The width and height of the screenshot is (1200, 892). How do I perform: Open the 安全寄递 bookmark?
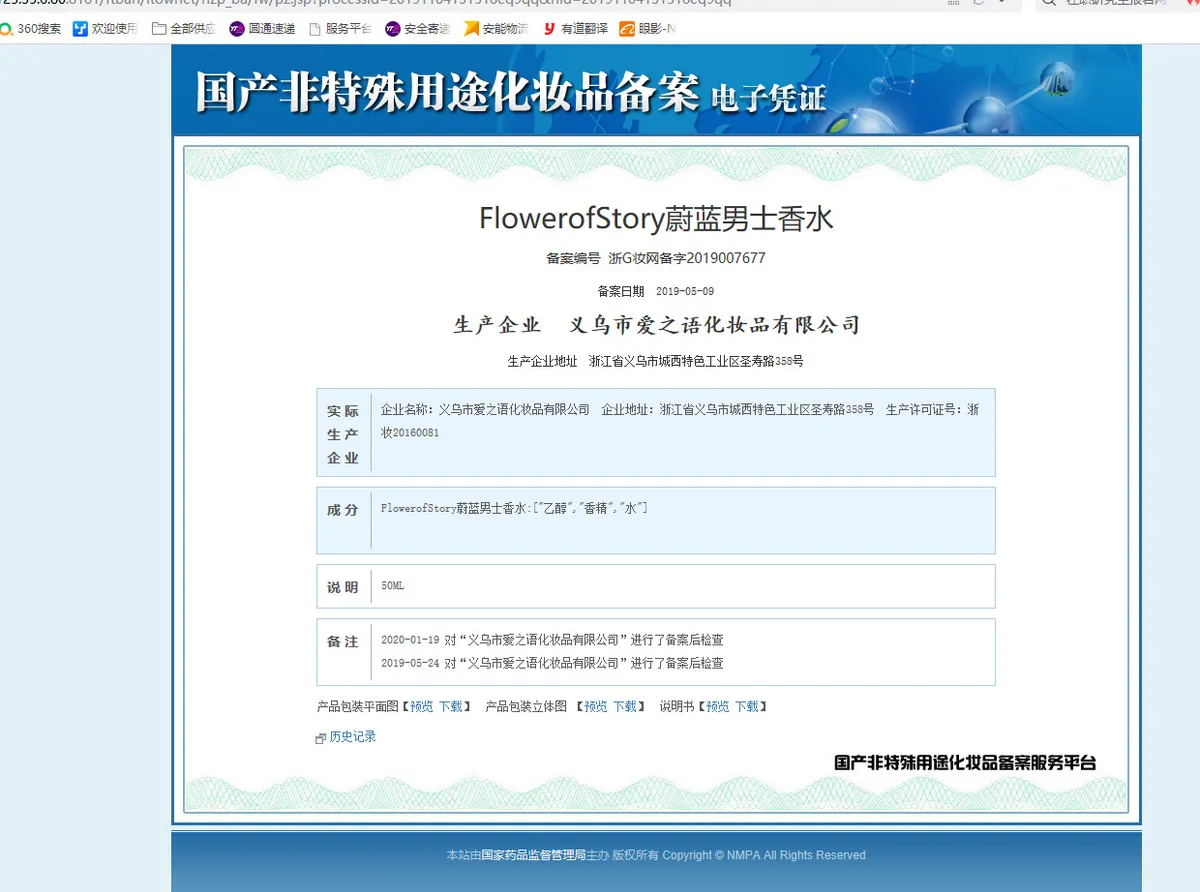tap(418, 29)
